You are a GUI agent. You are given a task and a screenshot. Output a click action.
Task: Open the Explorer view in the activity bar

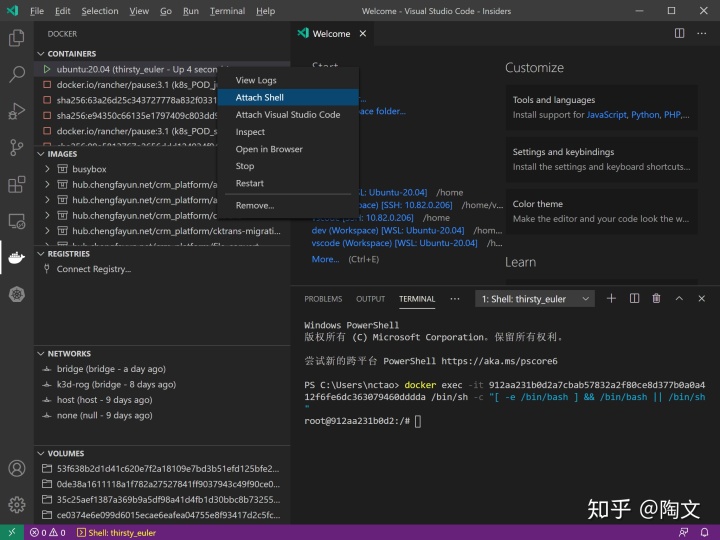click(17, 38)
